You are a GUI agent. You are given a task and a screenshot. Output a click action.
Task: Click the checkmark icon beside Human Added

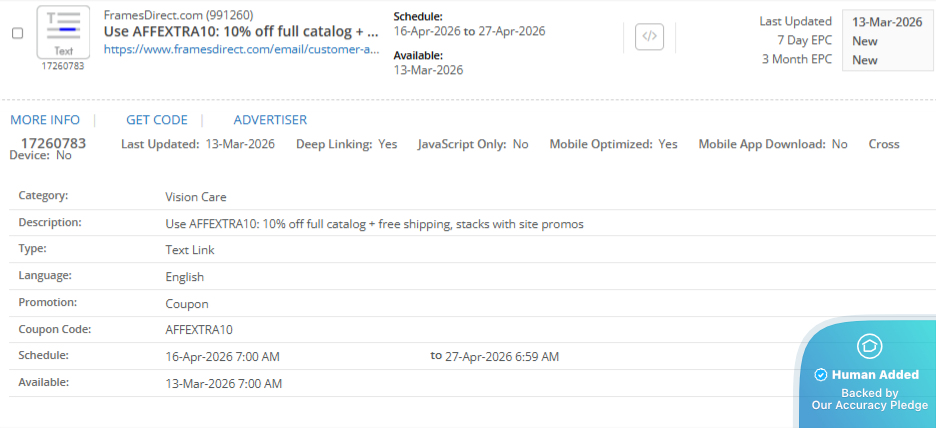pos(820,375)
